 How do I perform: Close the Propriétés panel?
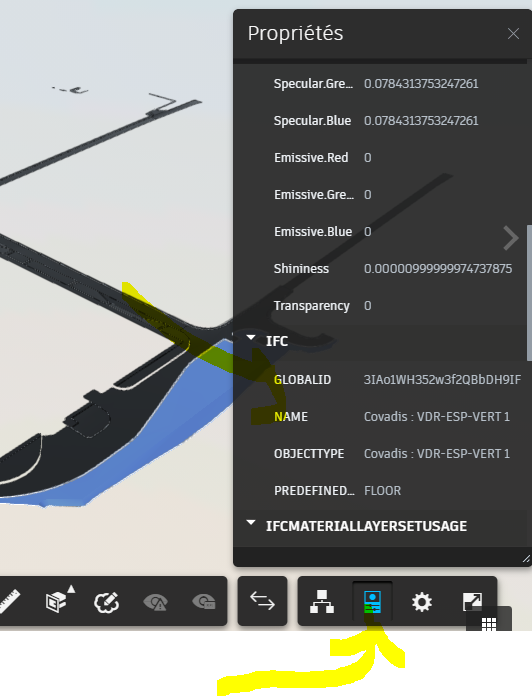[513, 33]
